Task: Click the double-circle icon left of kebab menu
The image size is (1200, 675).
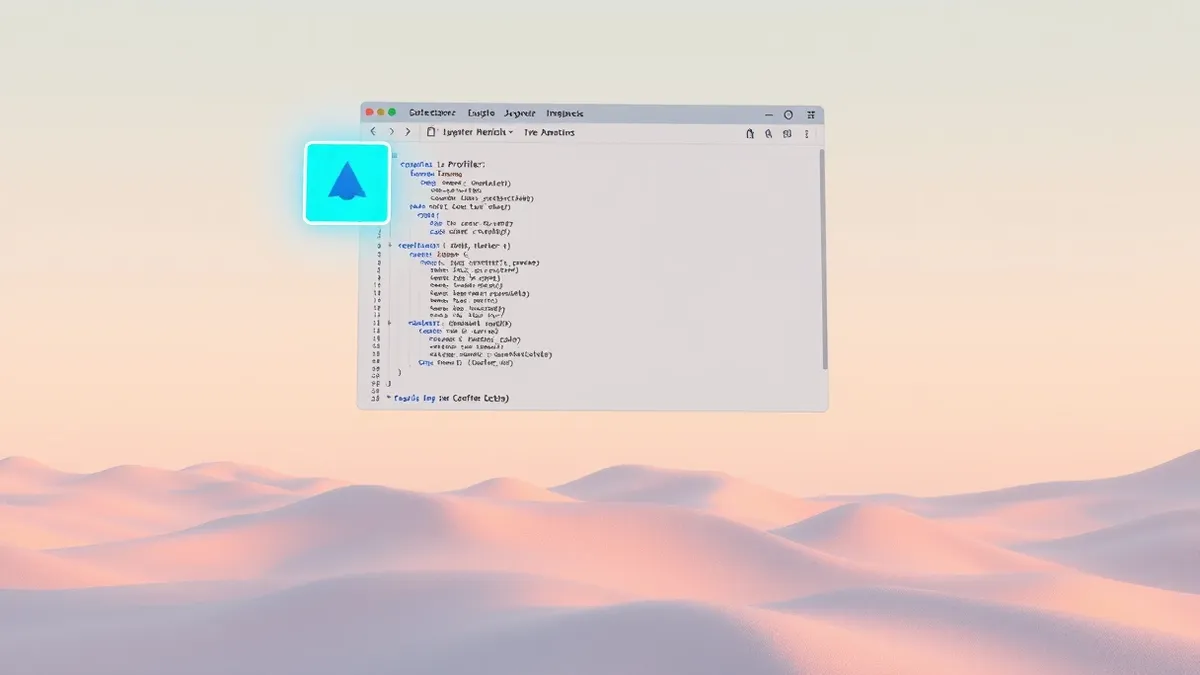Action: coord(787,134)
